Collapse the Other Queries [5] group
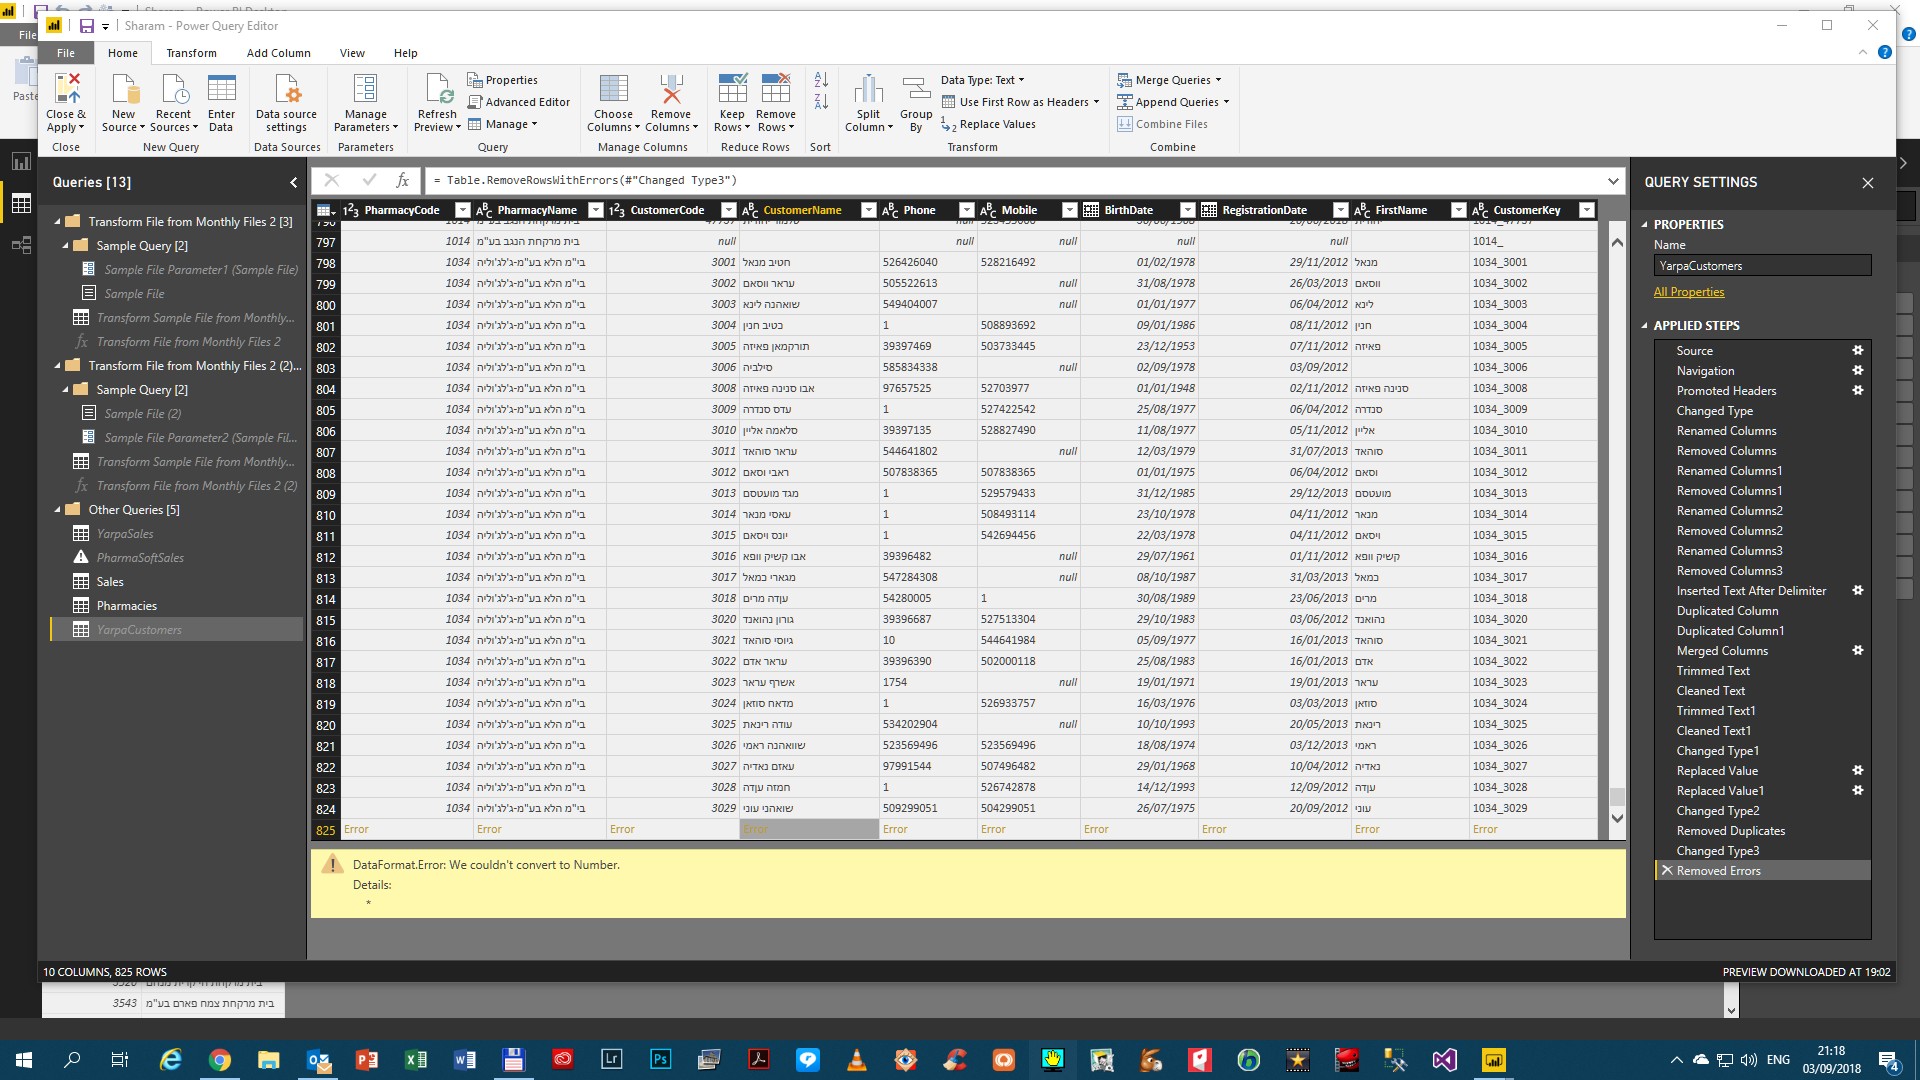 (x=58, y=510)
